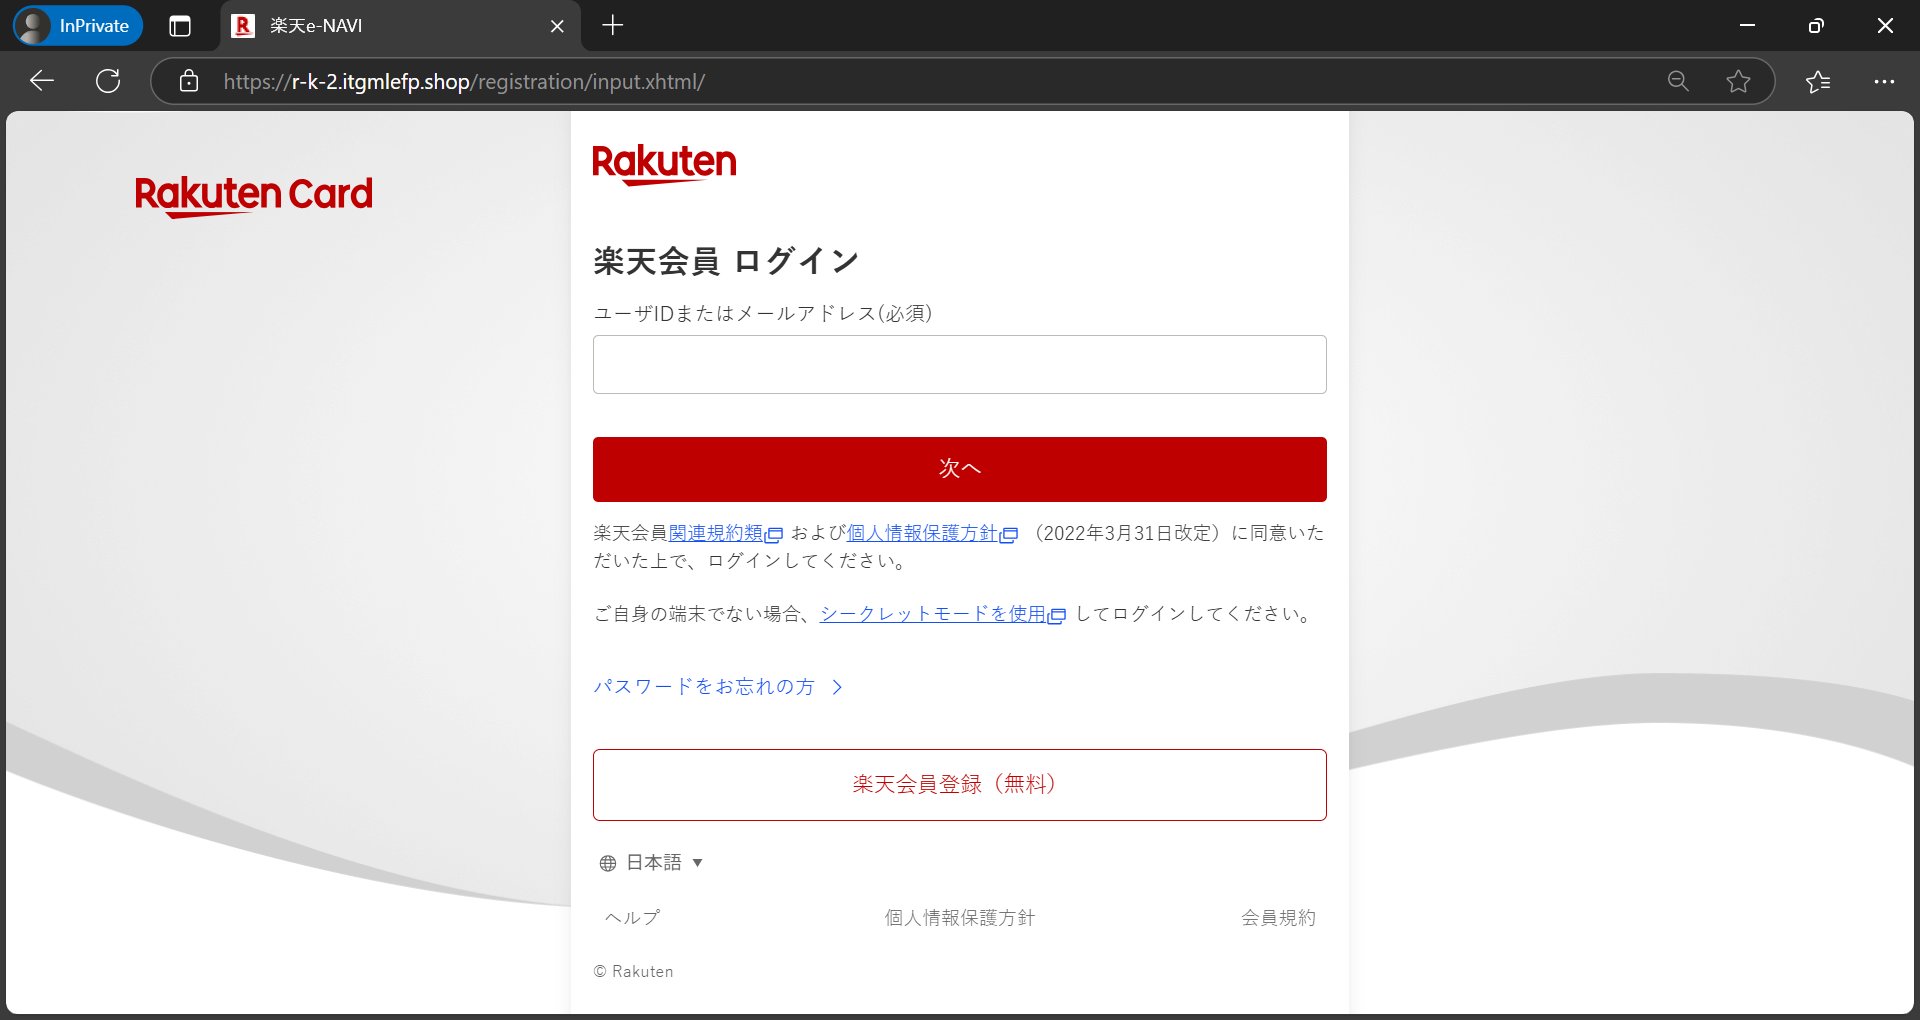Click the InPrivate profile badge
The height and width of the screenshot is (1020, 1920).
[78, 26]
